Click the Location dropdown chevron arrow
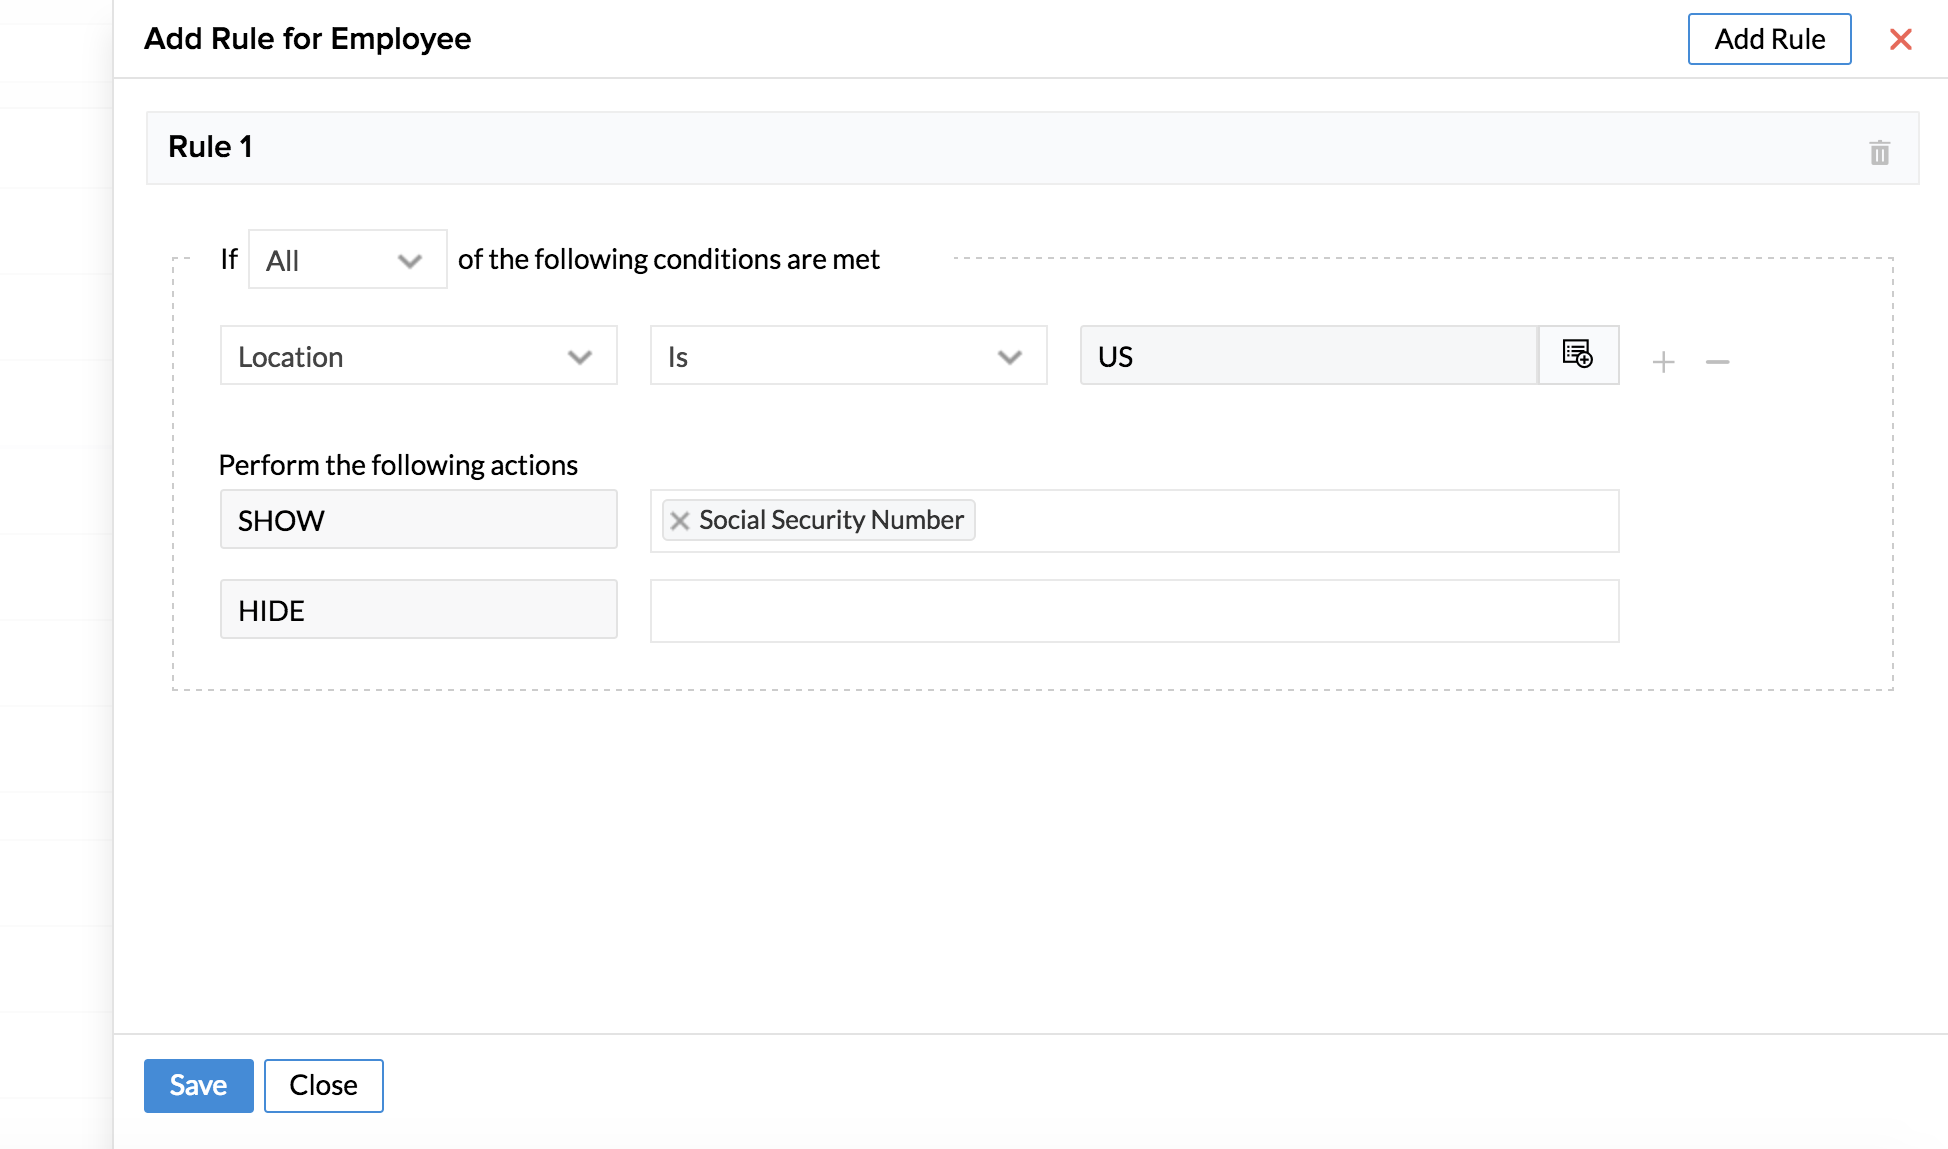 pyautogui.click(x=579, y=357)
